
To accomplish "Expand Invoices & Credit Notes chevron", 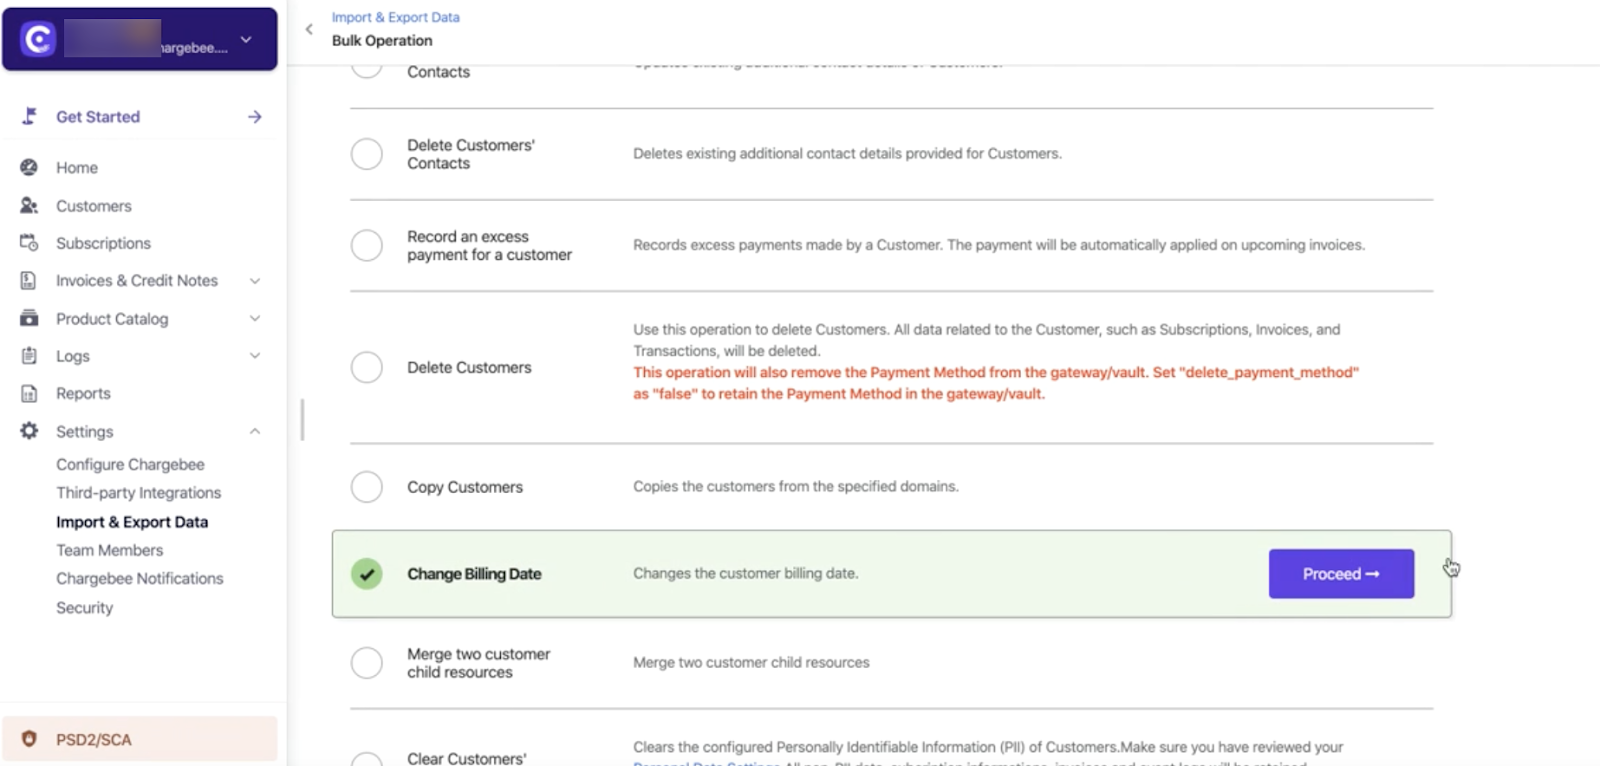I will click(255, 281).
